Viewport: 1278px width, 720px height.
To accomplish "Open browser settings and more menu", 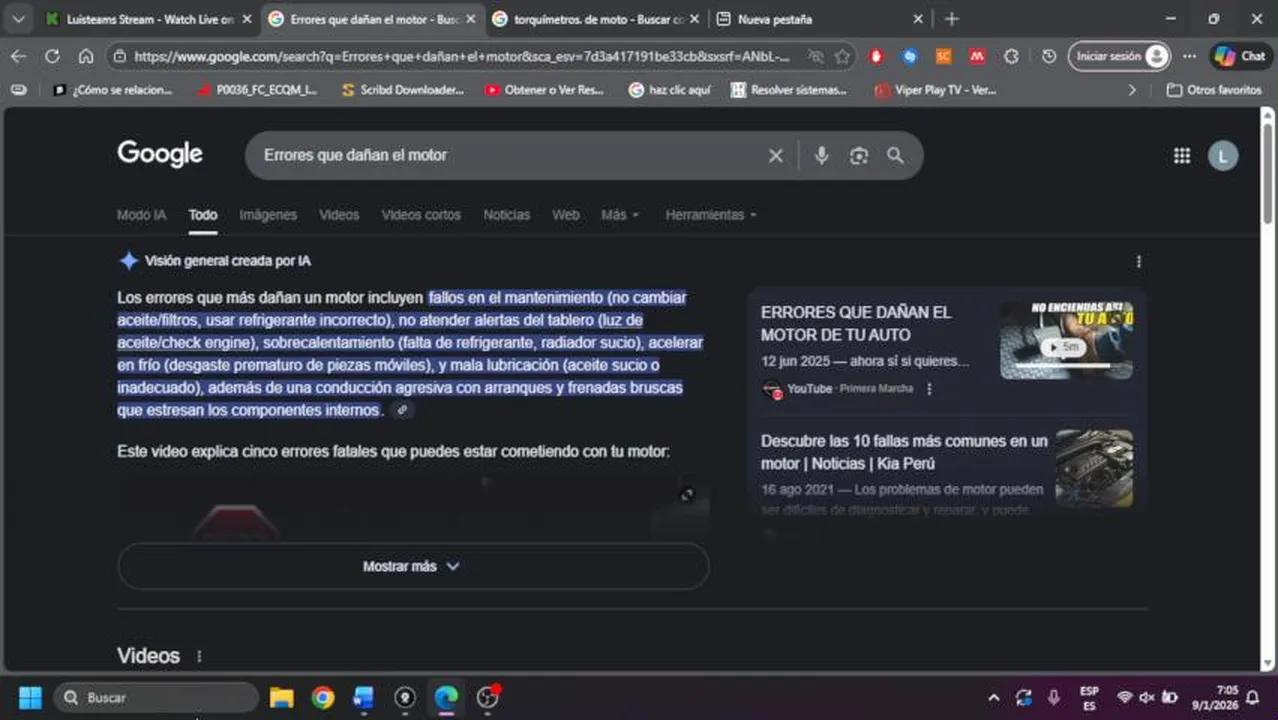I will 1189,57.
